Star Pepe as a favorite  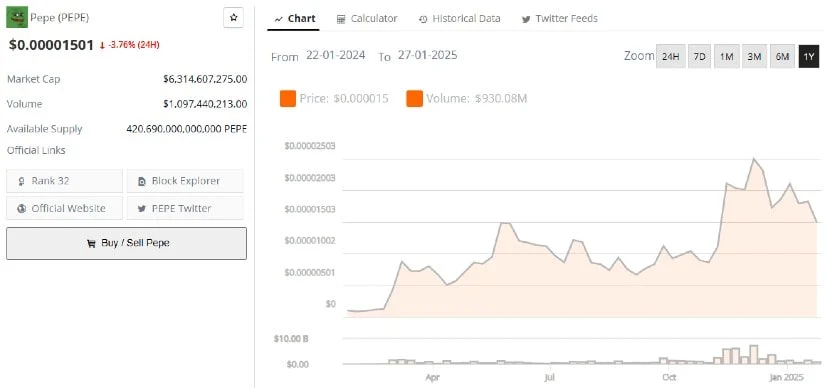pos(234,18)
